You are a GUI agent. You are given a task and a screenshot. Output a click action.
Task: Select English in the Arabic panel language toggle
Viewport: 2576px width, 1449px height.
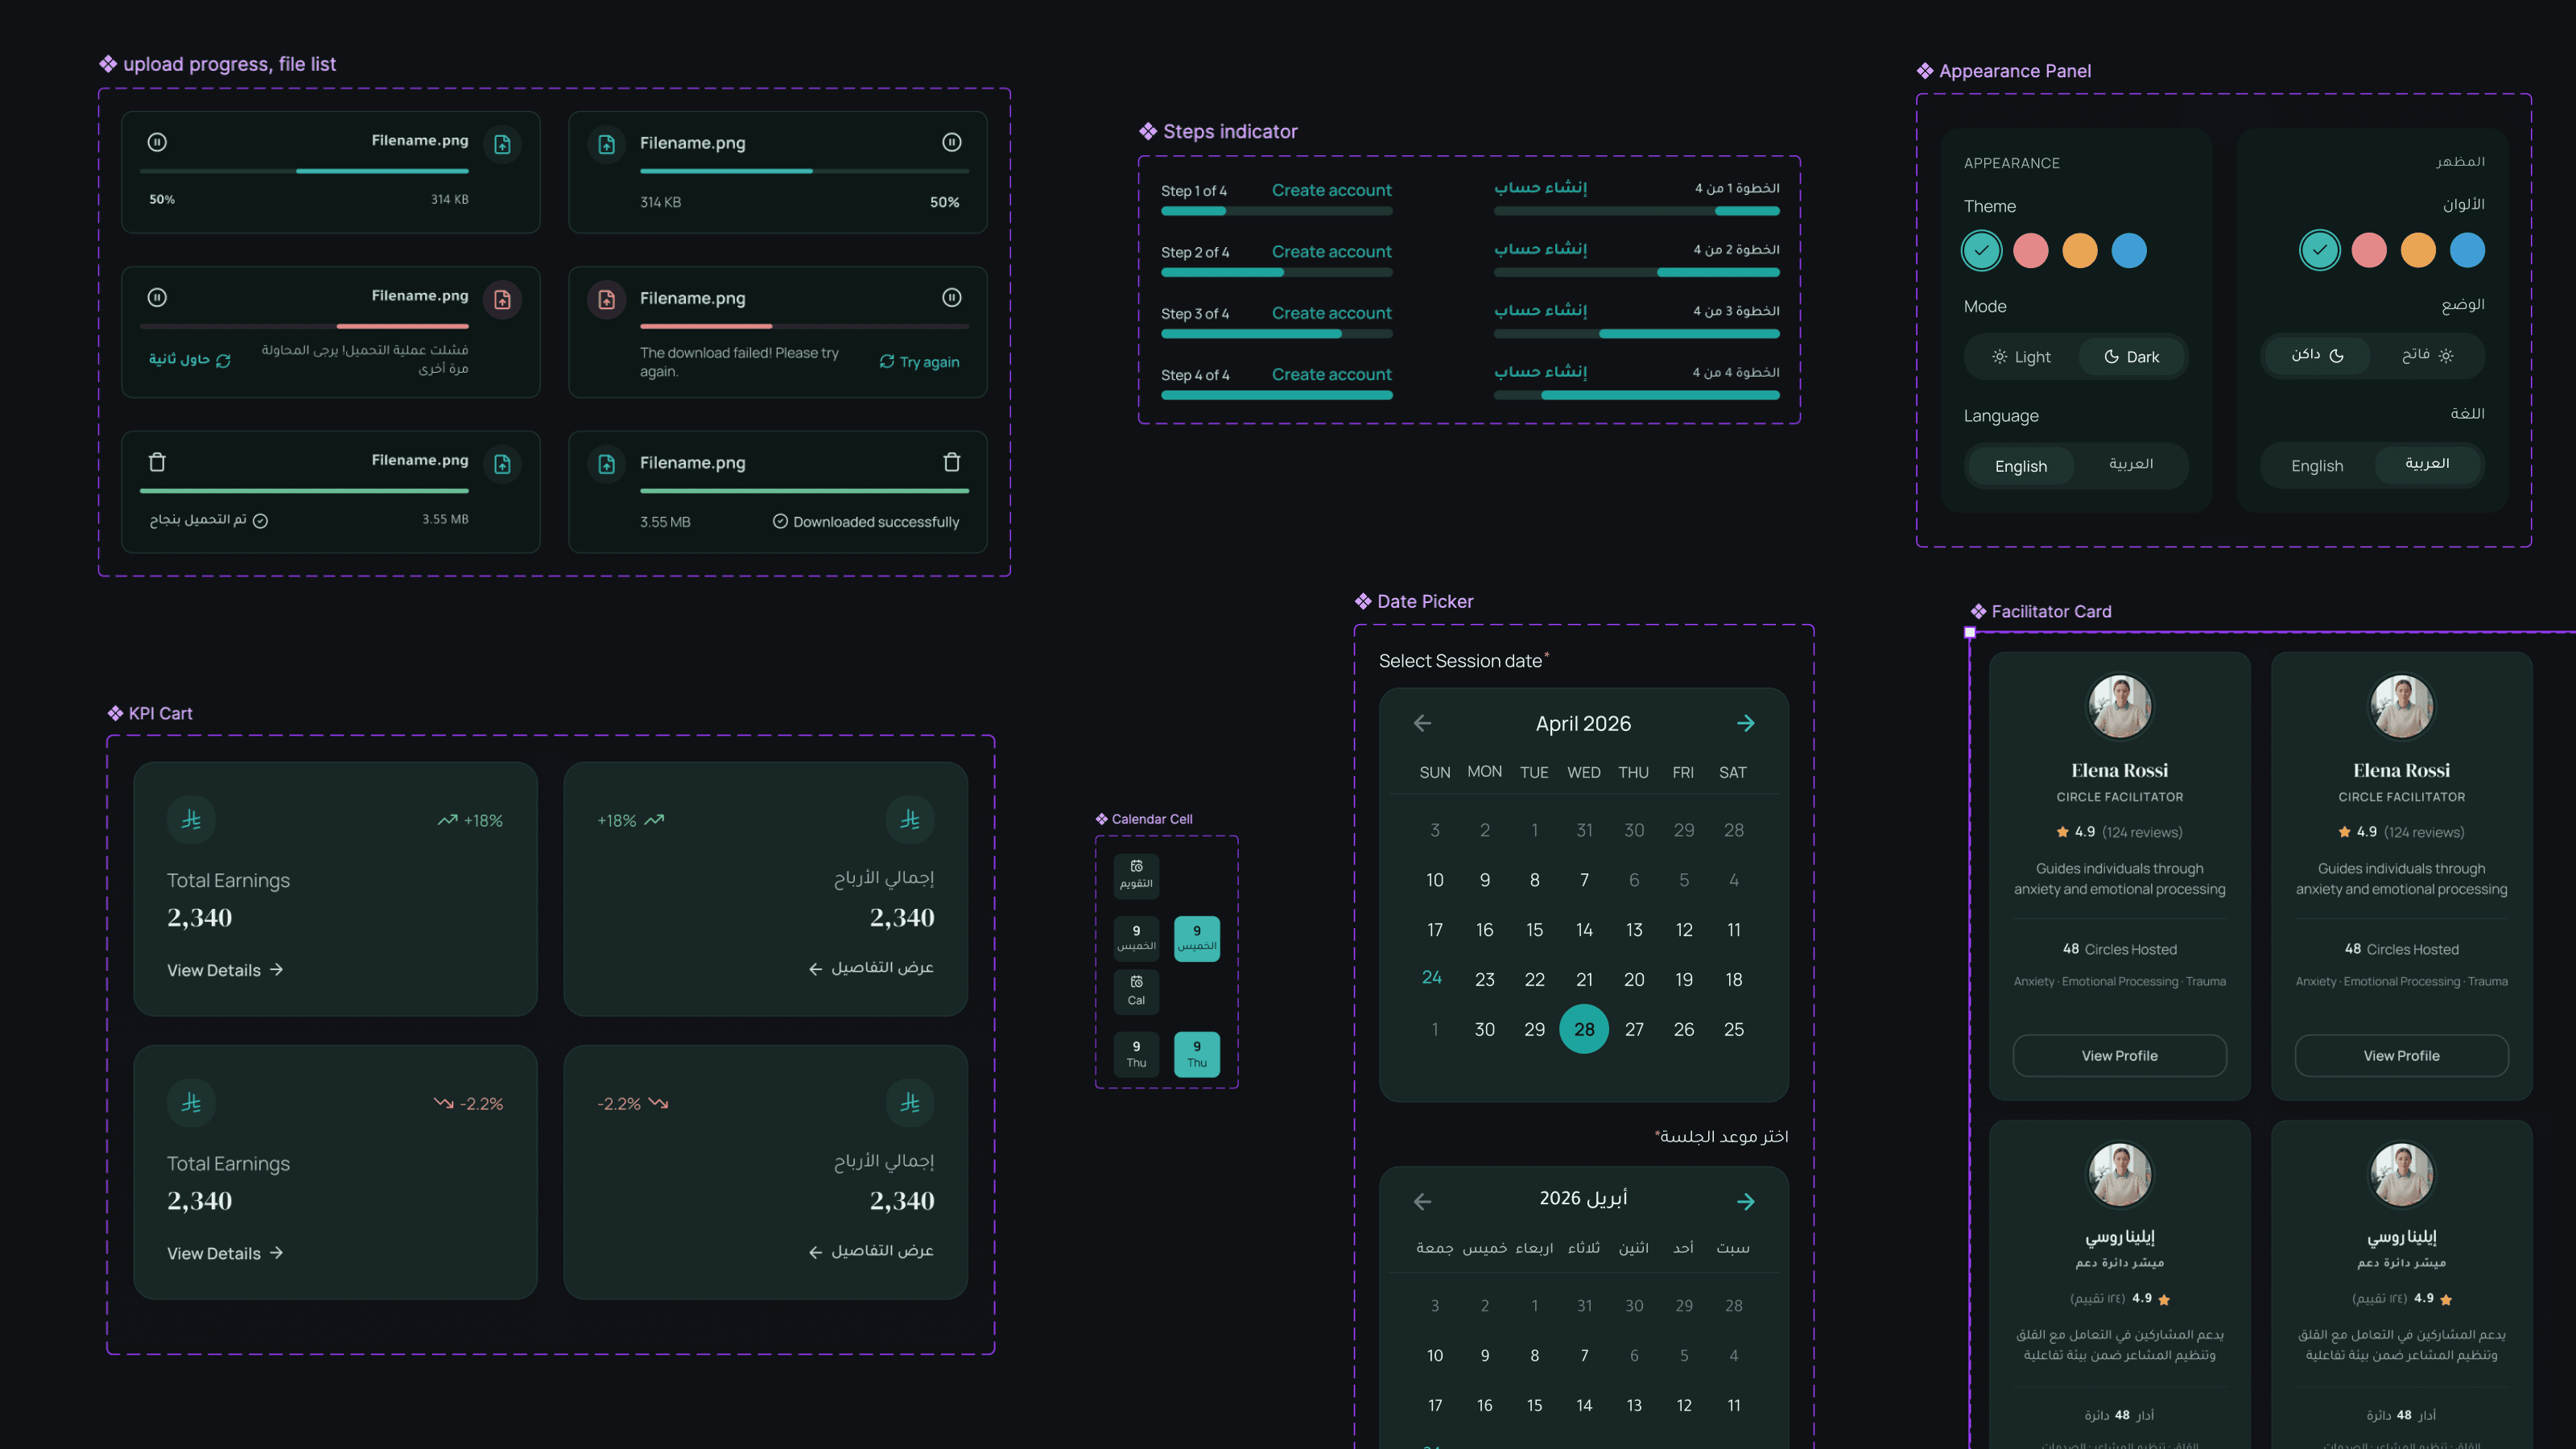[x=2317, y=466]
